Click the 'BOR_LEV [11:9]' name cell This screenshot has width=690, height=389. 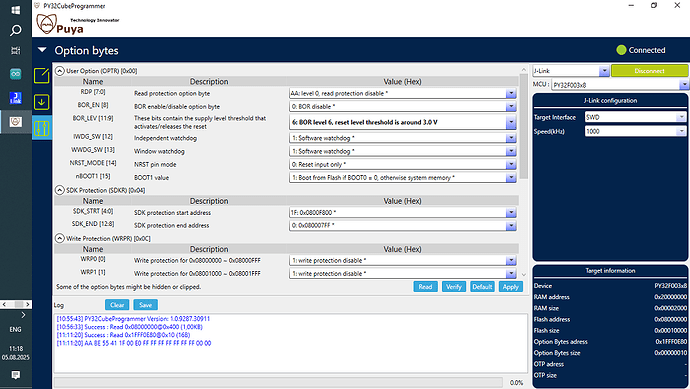93,118
